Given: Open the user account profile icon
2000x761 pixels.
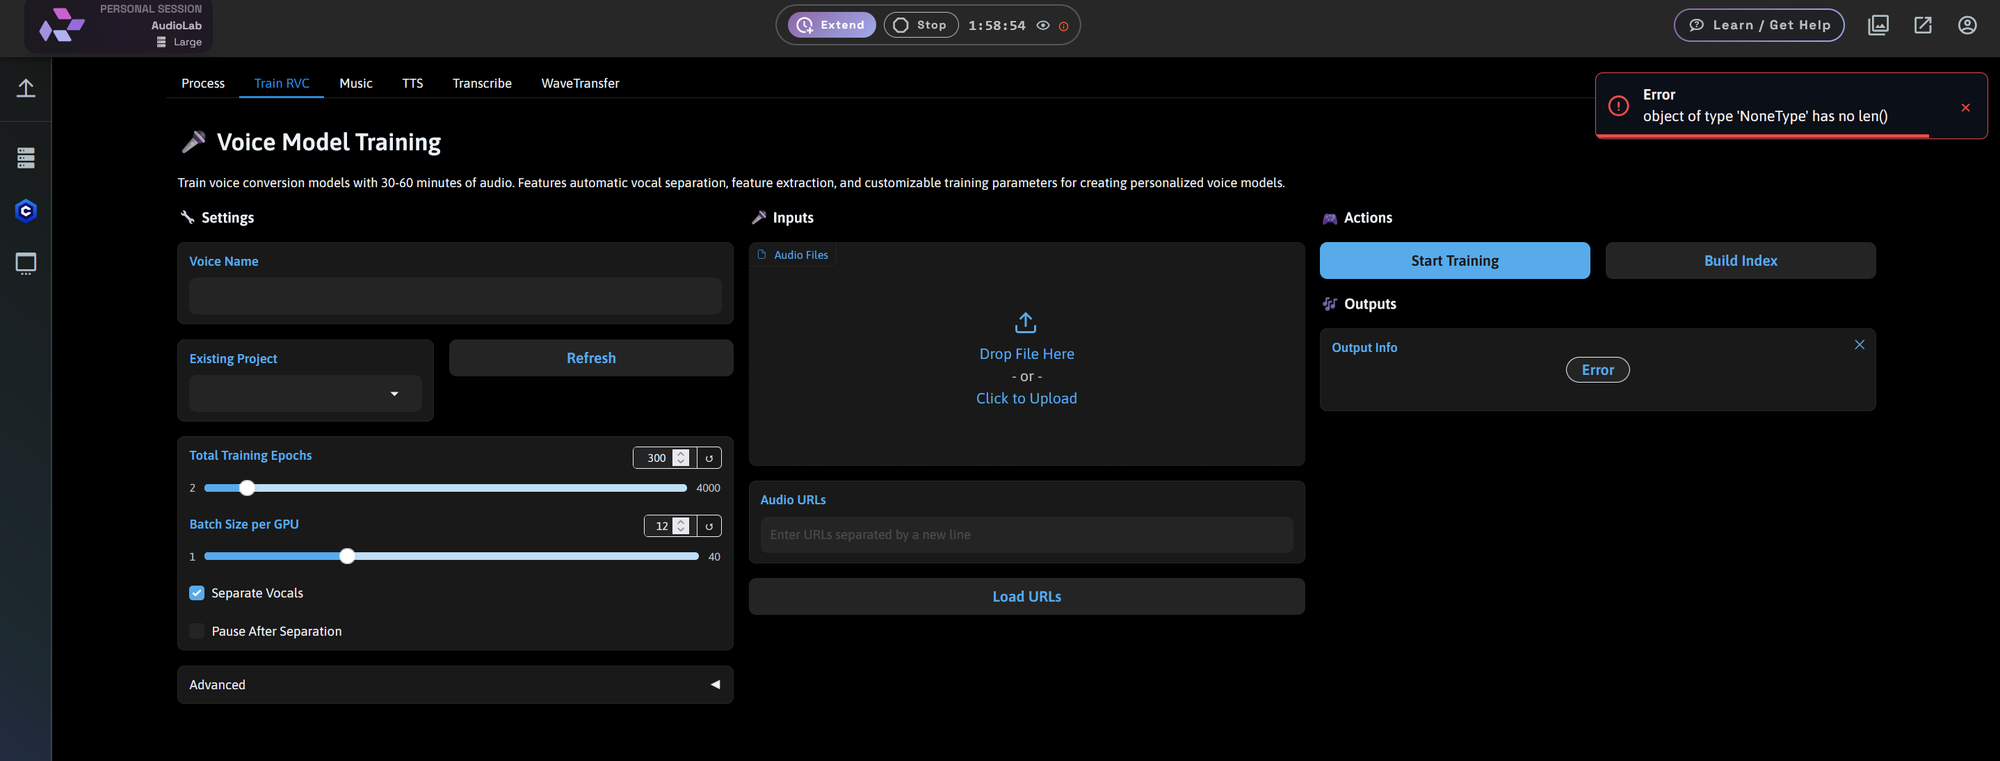Looking at the screenshot, I should point(1967,25).
